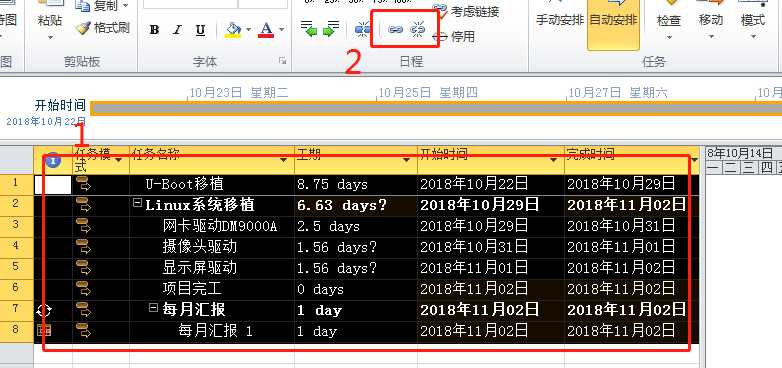Open the 粘贴 paste options dropdown arrow

50,37
